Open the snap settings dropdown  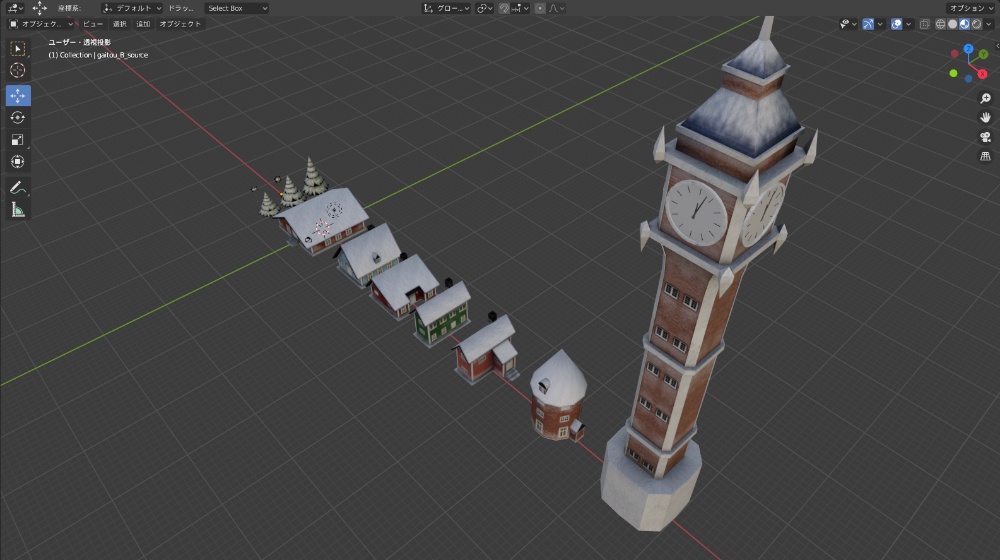pyautogui.click(x=520, y=8)
